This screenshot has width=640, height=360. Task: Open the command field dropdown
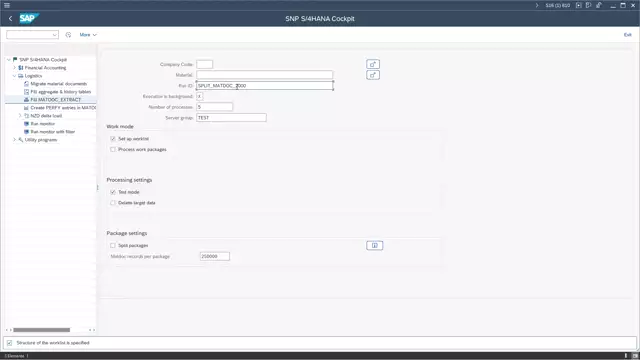coord(54,35)
